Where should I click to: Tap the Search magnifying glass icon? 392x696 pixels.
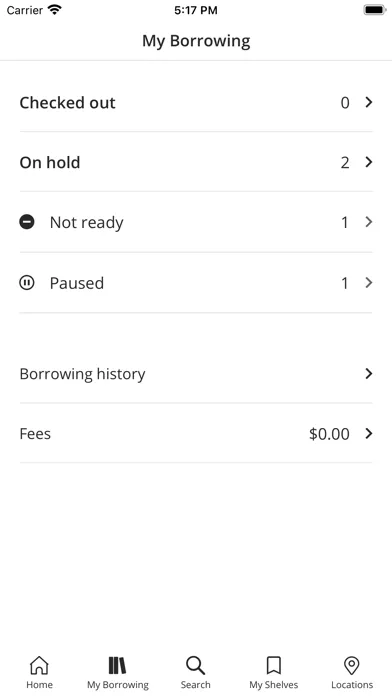coord(195,665)
